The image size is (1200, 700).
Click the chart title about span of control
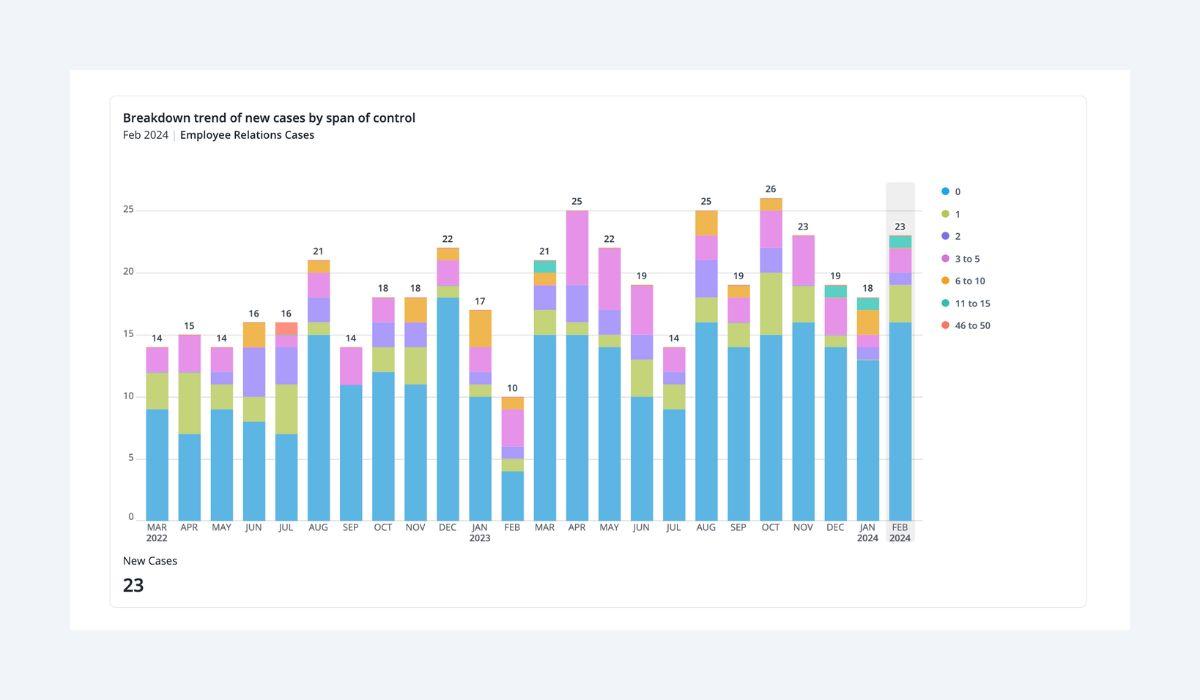point(269,118)
